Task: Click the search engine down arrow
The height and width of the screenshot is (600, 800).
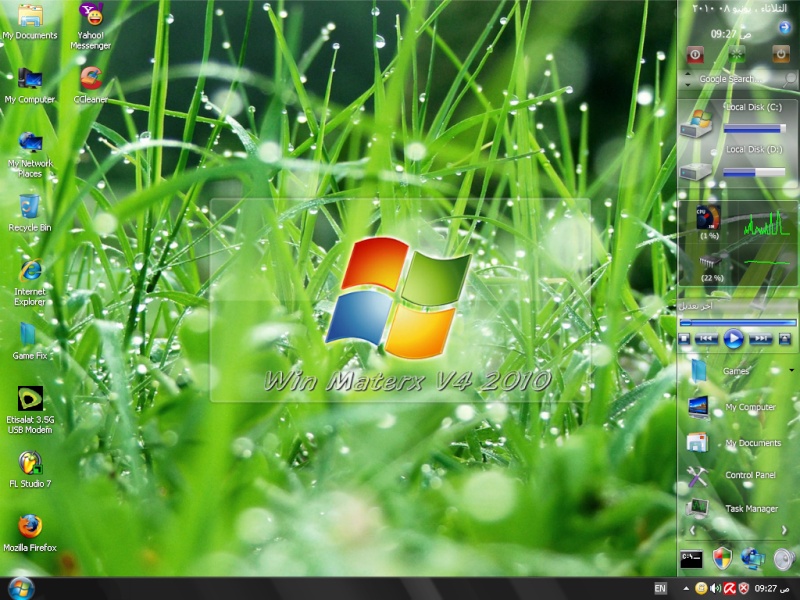Action: click(687, 84)
